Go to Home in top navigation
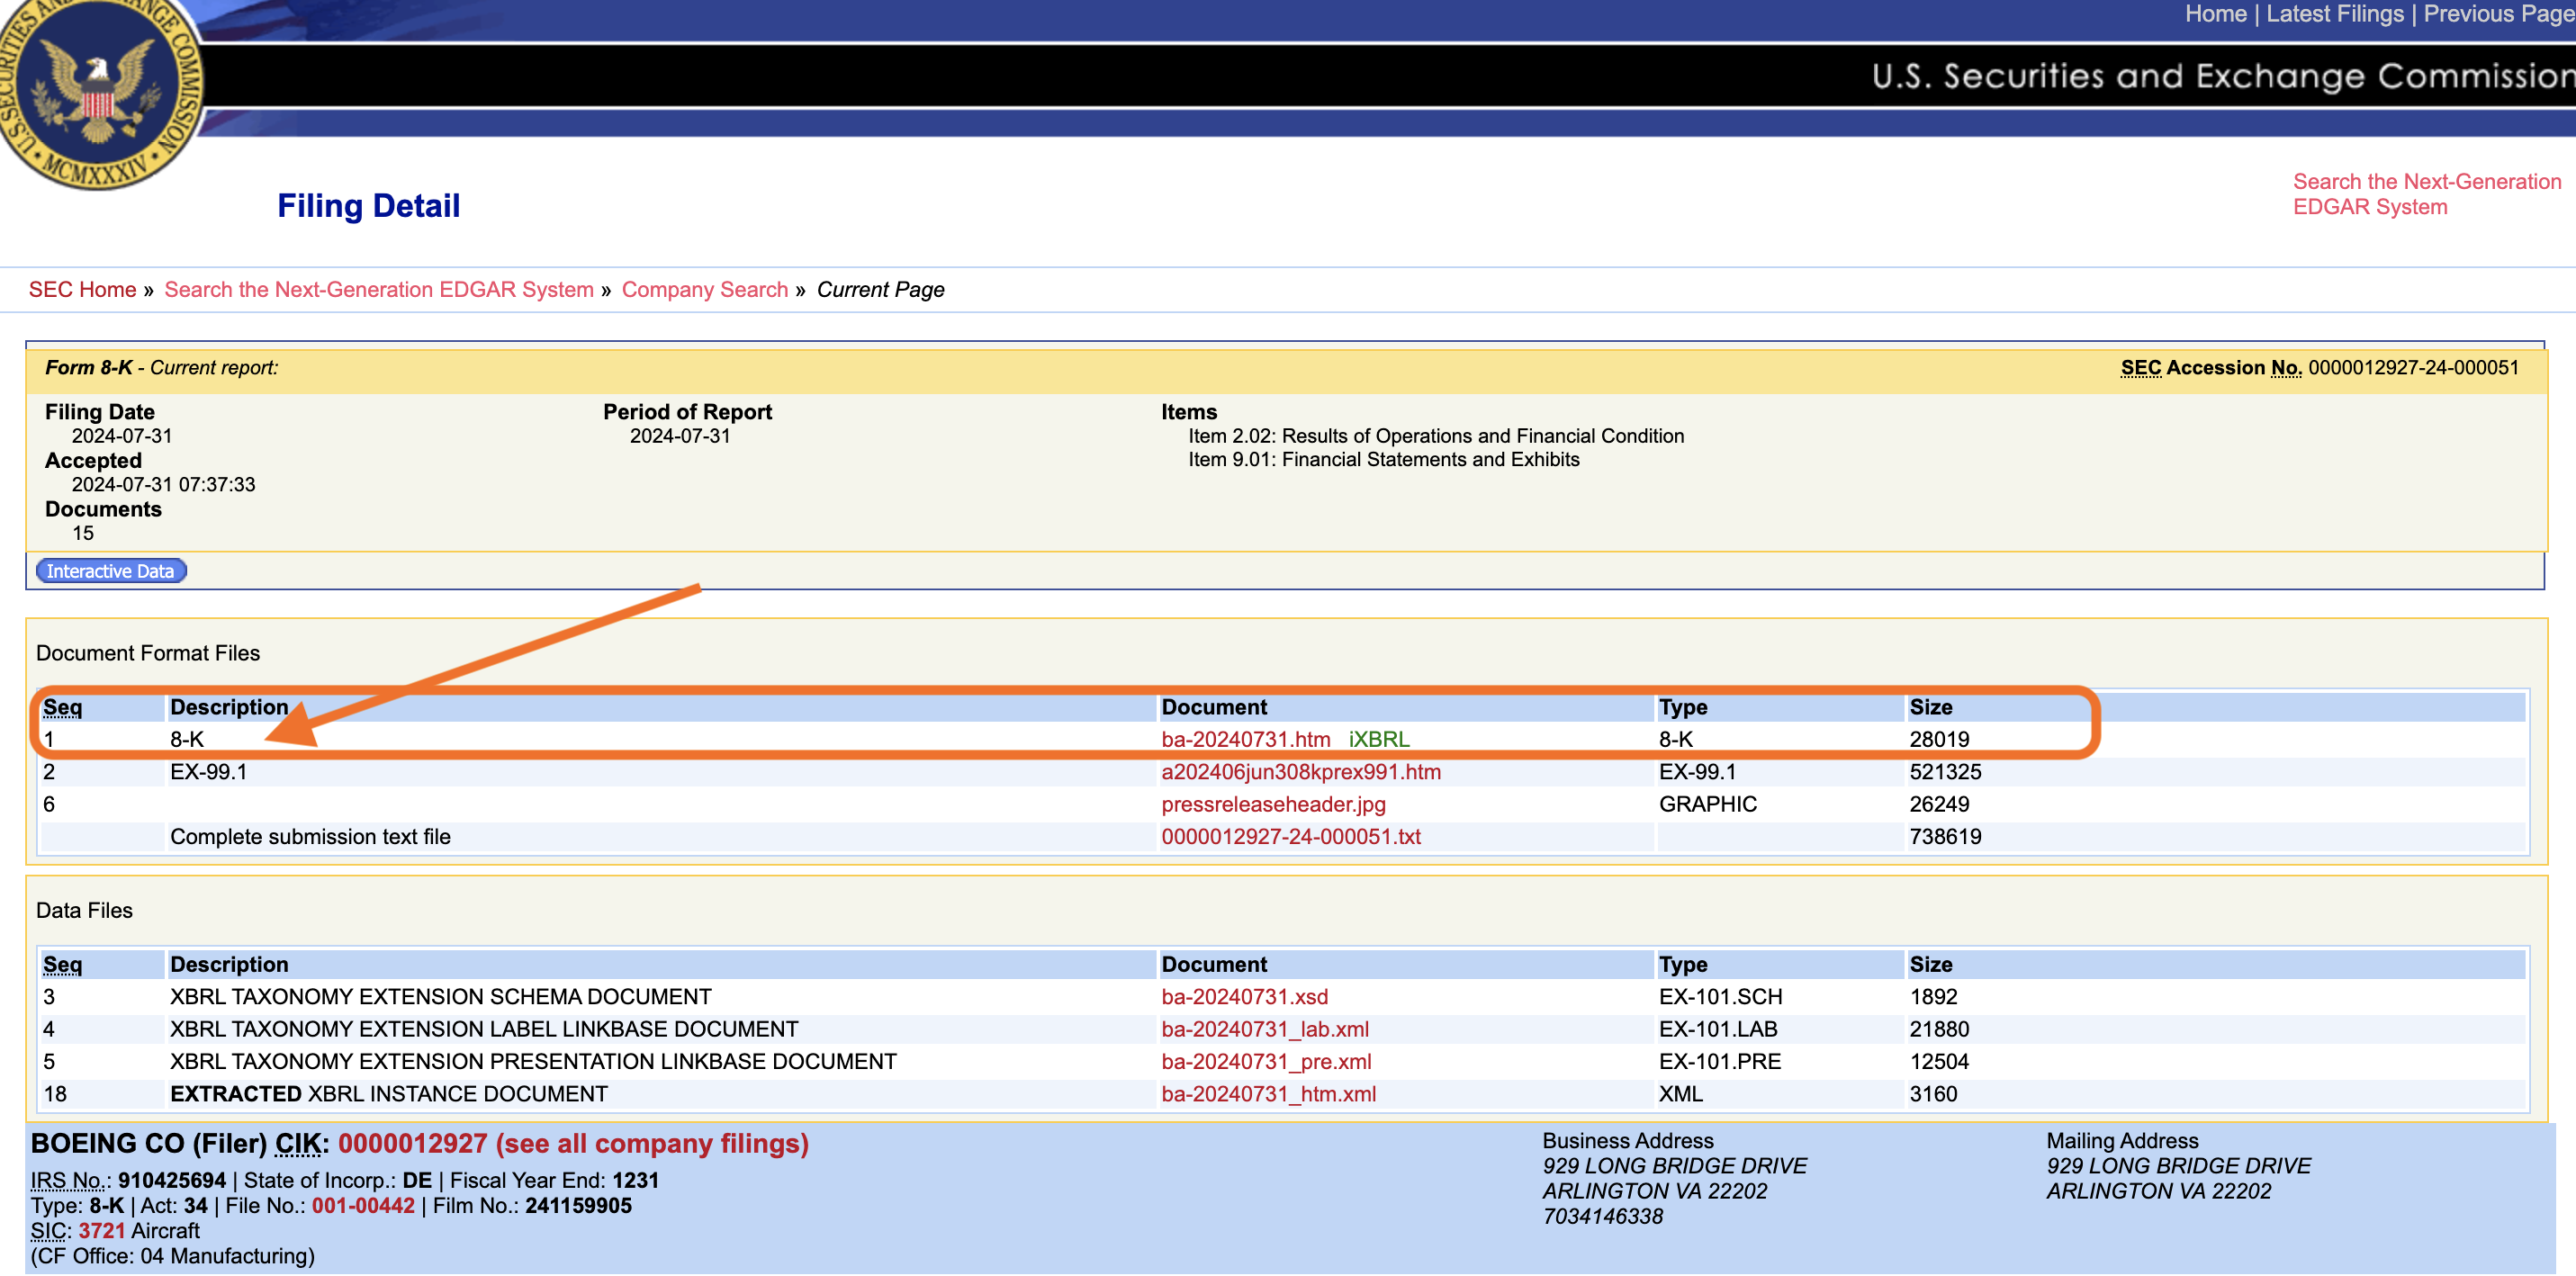 coord(2215,14)
